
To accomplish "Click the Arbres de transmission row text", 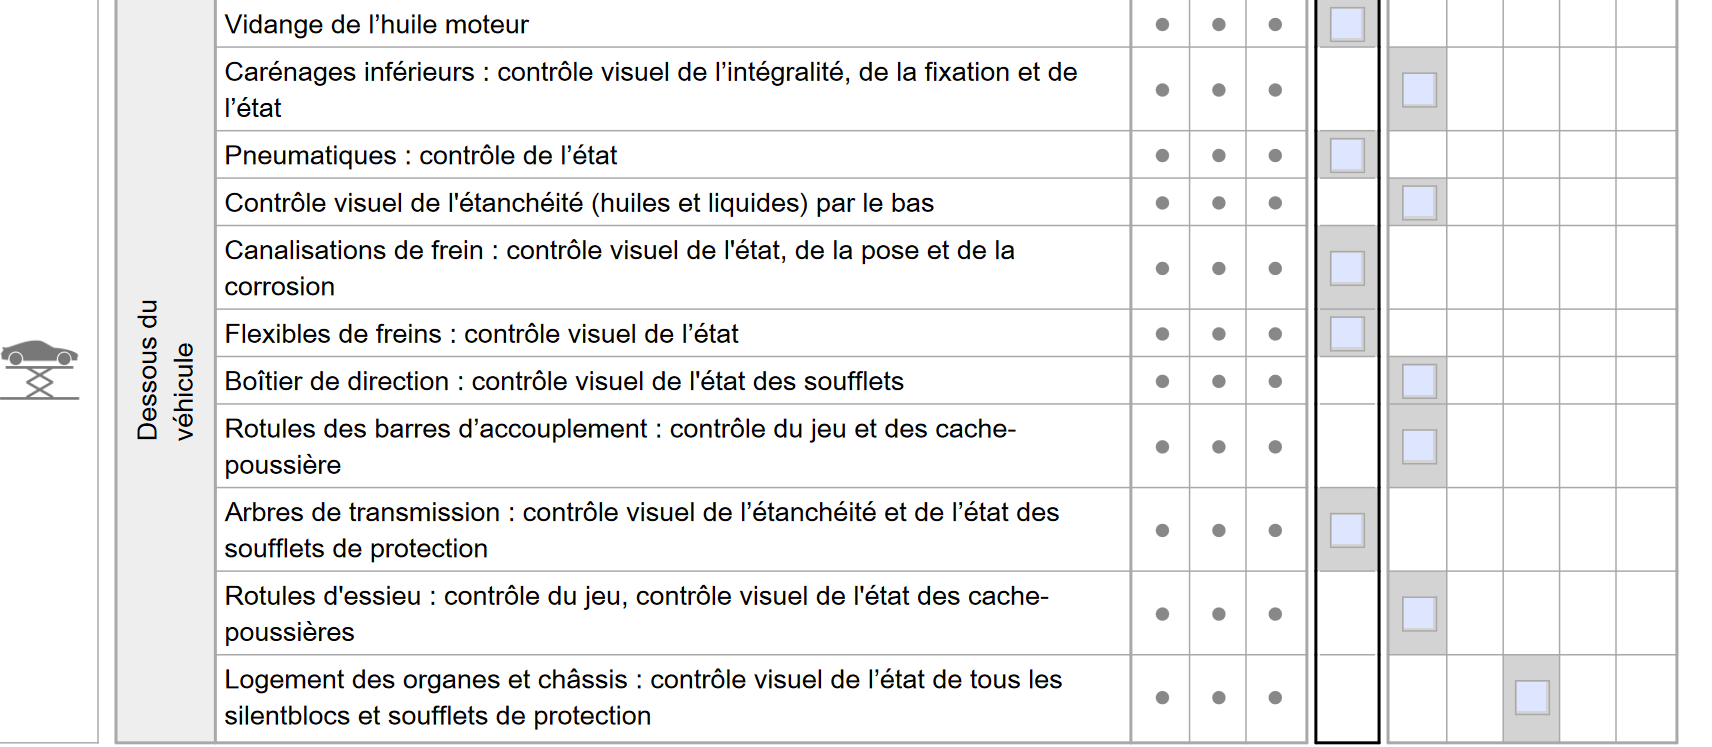I will point(642,530).
